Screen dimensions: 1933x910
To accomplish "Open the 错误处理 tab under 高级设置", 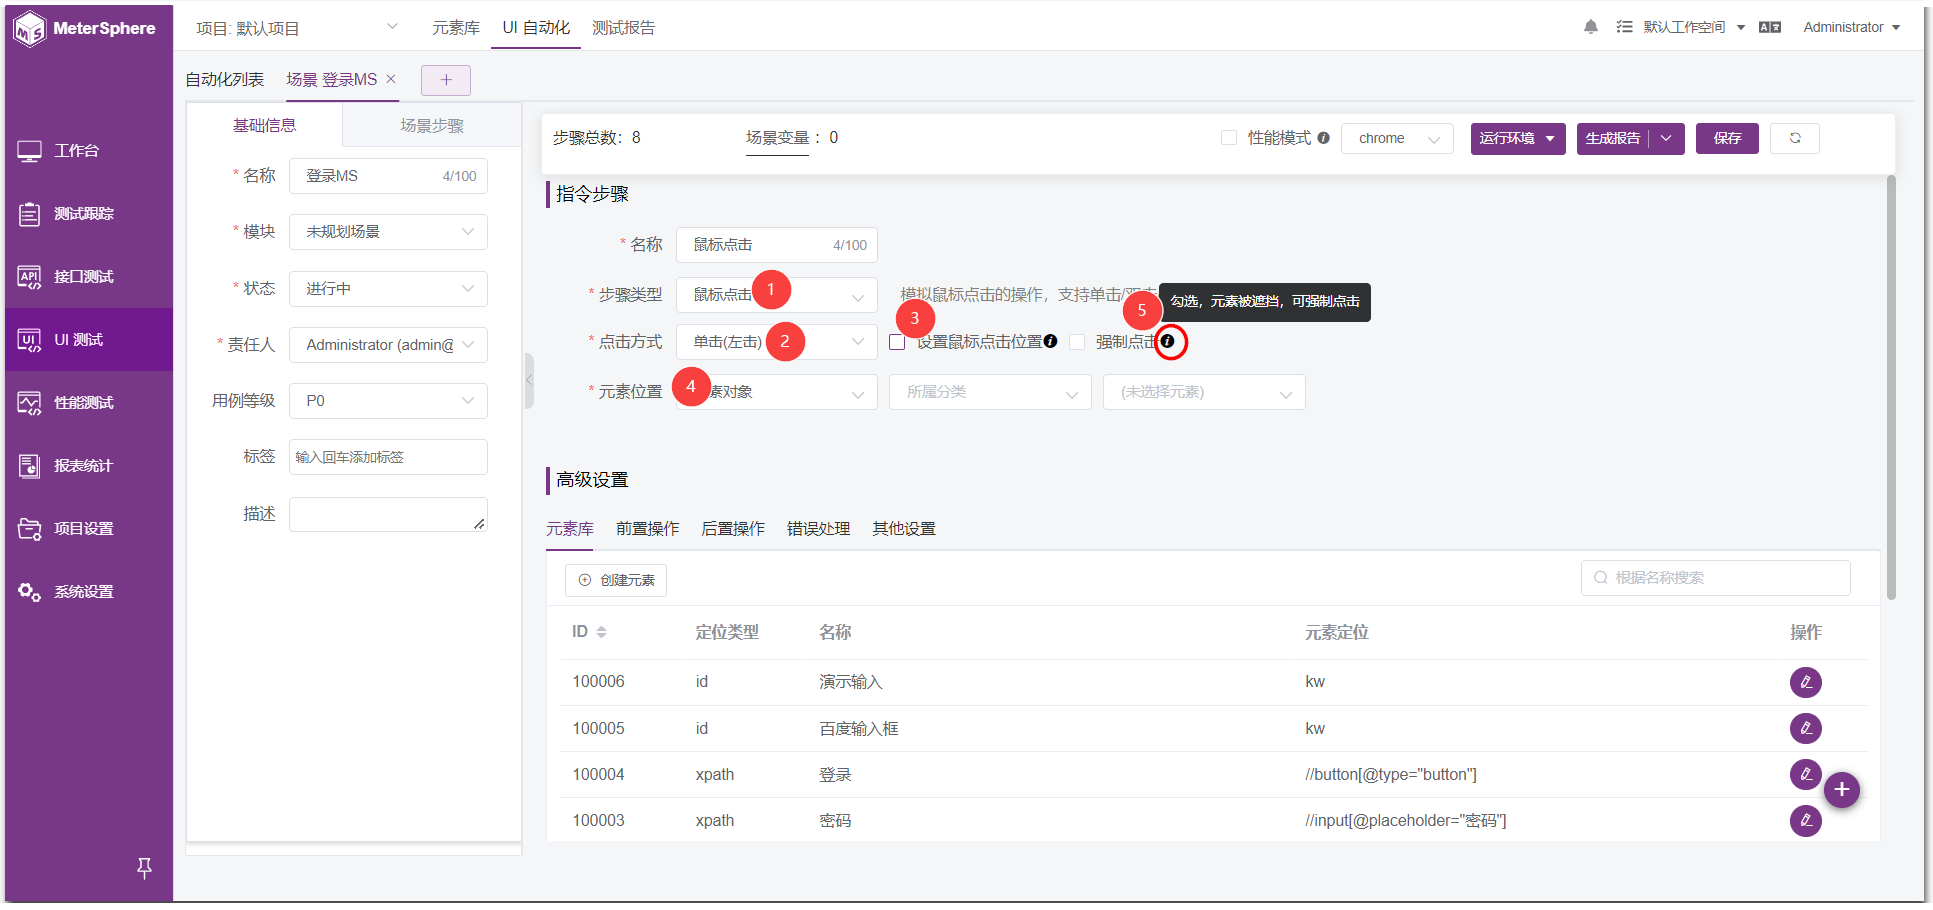I will click(818, 529).
